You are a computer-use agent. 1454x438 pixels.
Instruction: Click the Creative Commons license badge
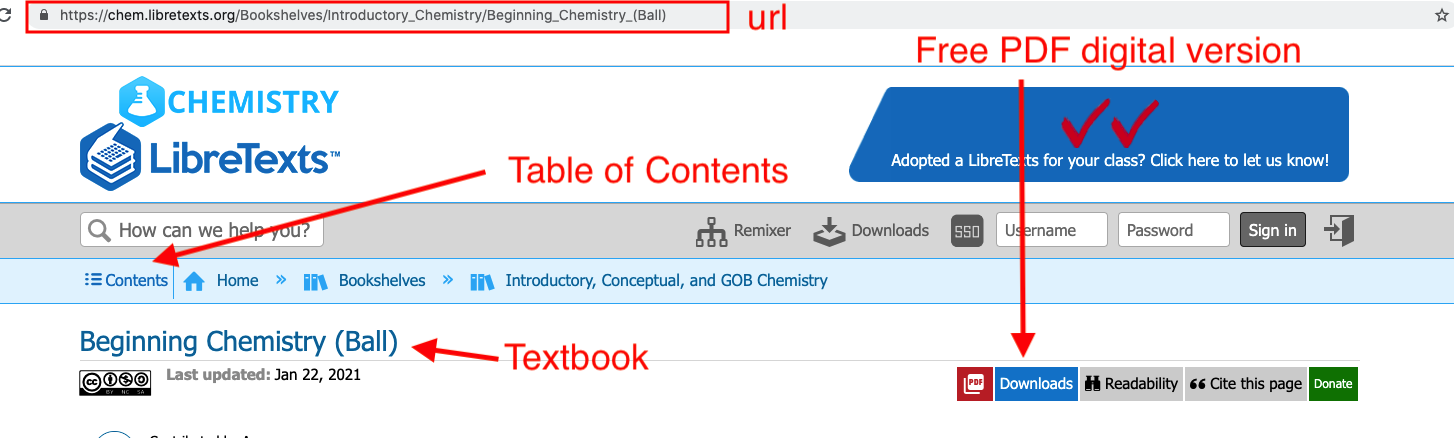[115, 383]
